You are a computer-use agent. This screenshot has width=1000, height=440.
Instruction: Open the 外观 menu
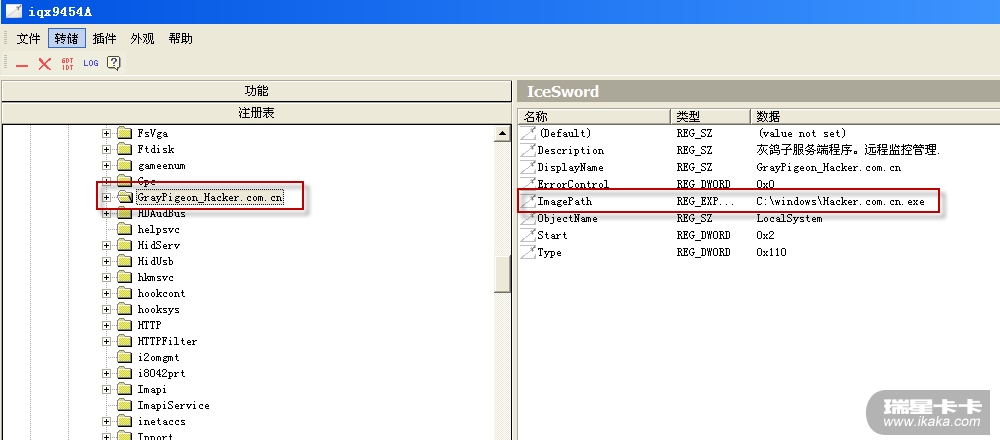coord(142,39)
